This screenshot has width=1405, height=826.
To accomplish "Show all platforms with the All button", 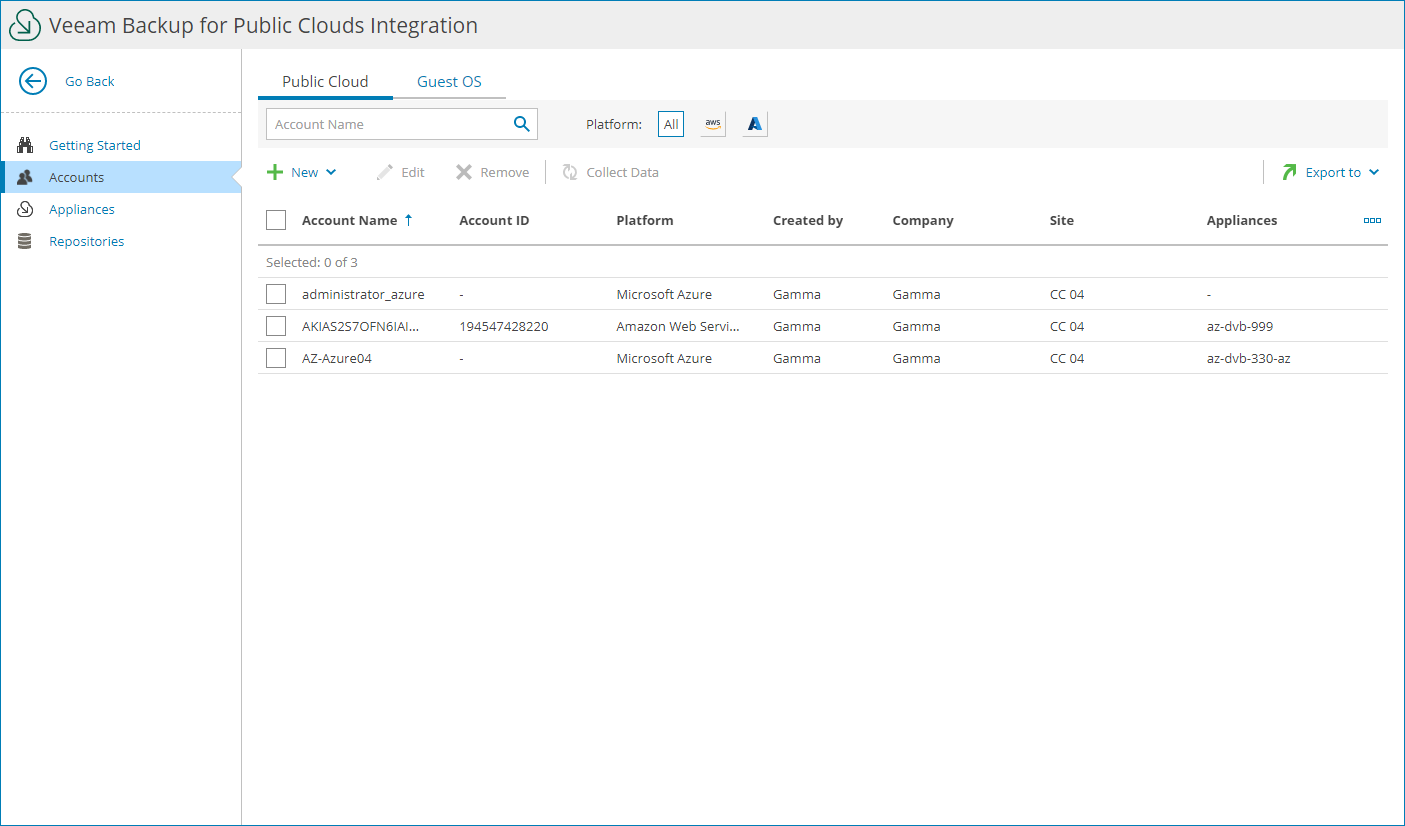I will [x=670, y=124].
